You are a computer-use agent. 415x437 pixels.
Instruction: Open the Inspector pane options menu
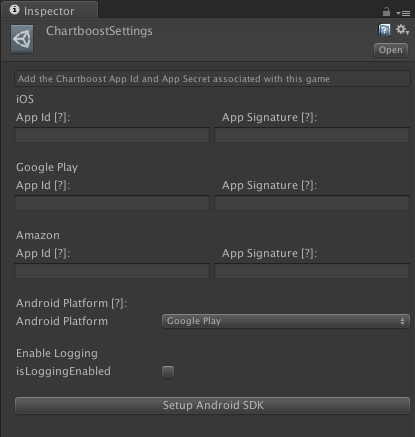click(403, 13)
